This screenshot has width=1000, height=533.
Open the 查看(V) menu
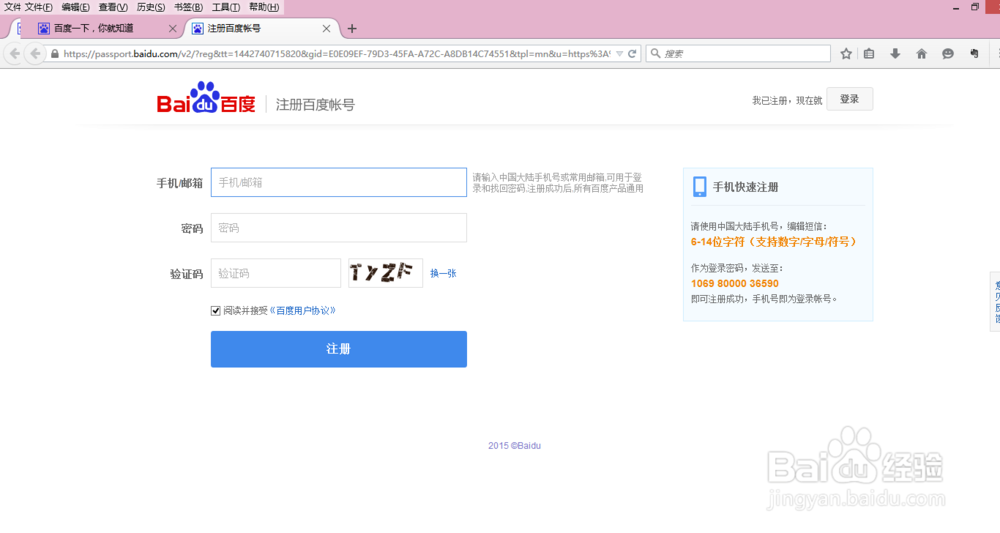coord(113,7)
